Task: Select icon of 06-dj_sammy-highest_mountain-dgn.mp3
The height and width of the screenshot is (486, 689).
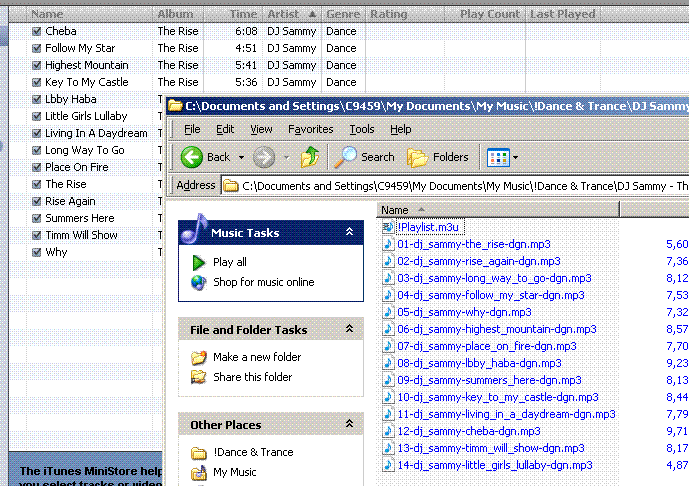Action: click(388, 330)
